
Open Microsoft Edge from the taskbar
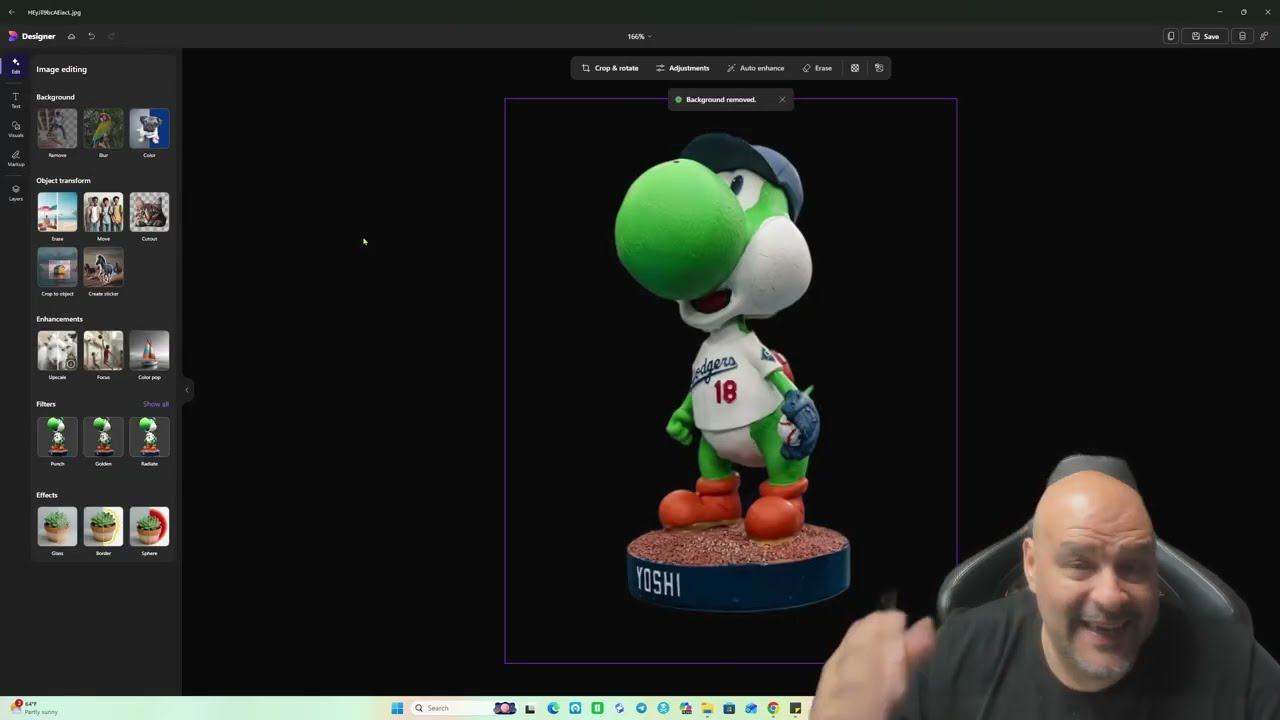click(x=553, y=708)
